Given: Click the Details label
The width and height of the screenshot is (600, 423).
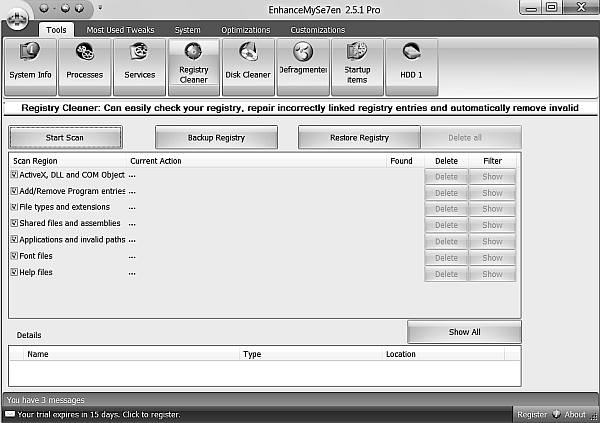Looking at the screenshot, I should tap(29, 335).
